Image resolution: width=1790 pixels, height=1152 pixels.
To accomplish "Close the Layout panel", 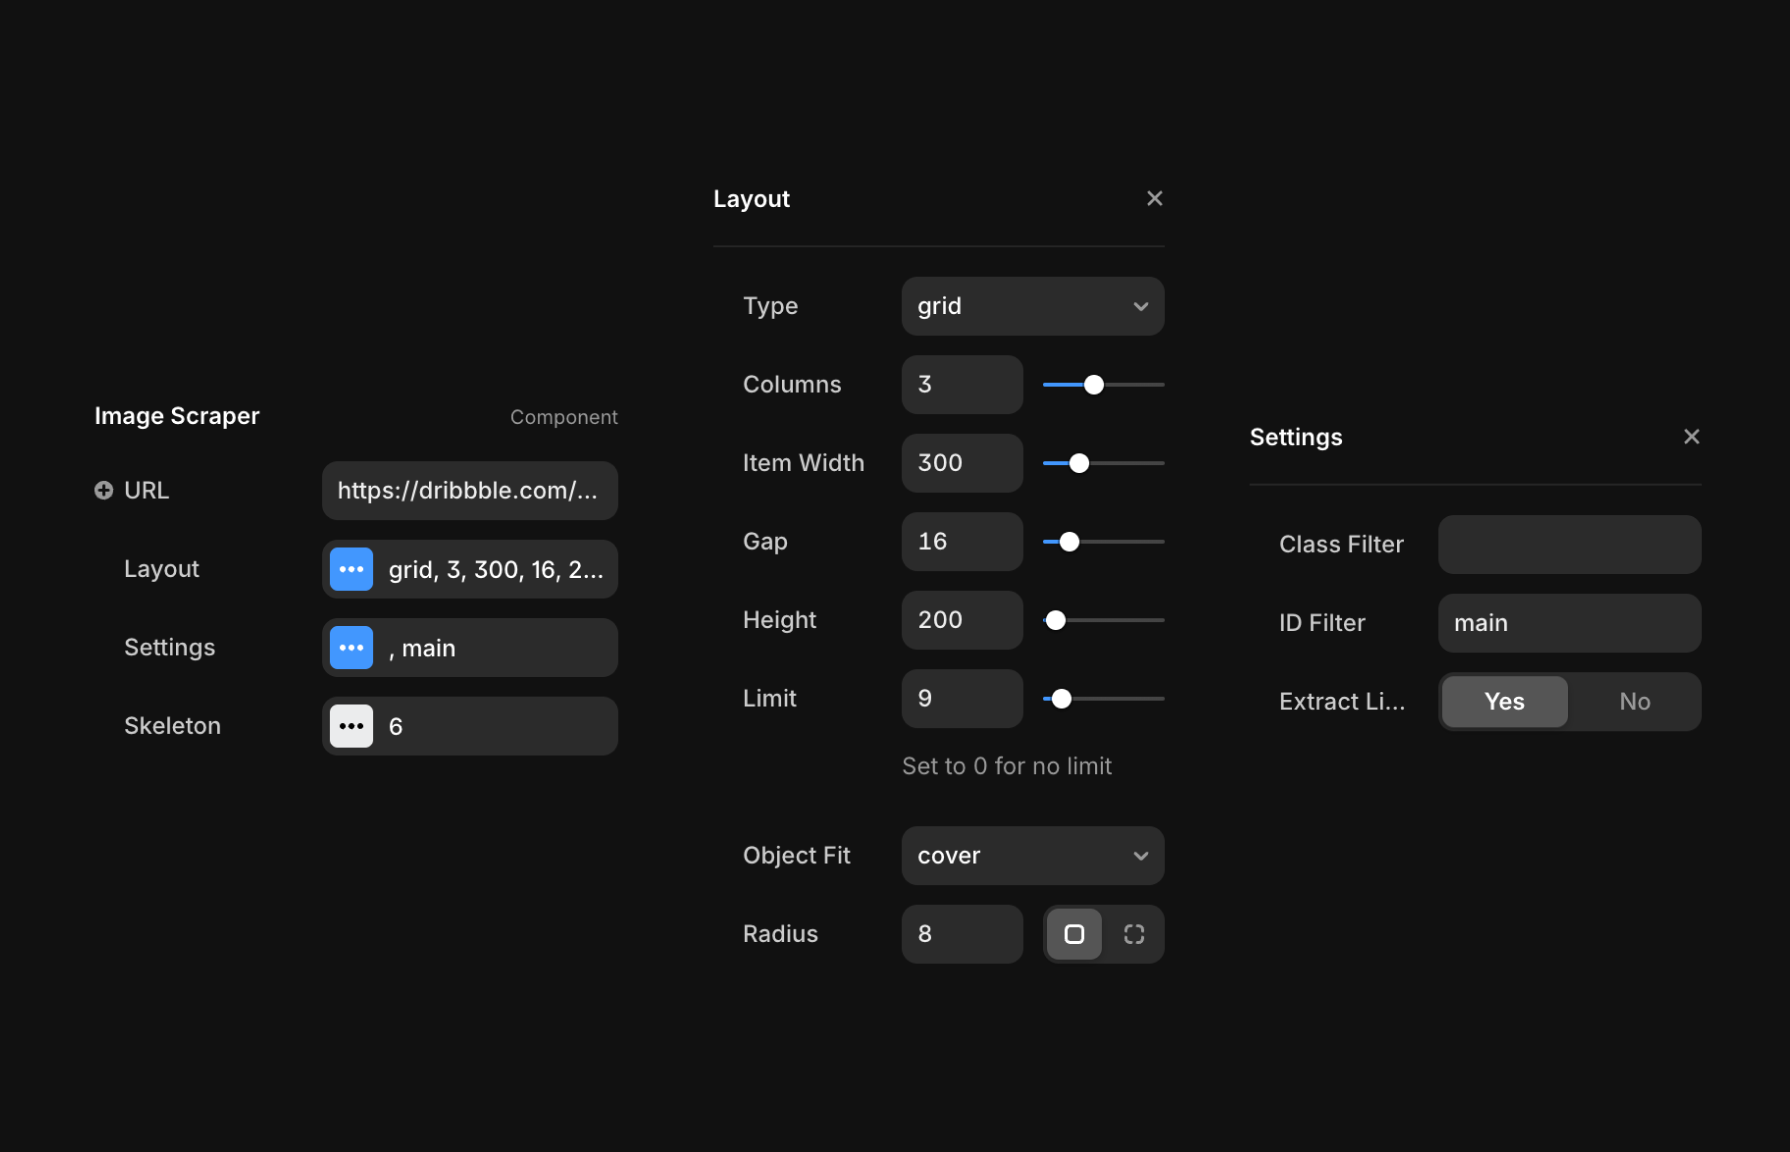I will (x=1154, y=199).
